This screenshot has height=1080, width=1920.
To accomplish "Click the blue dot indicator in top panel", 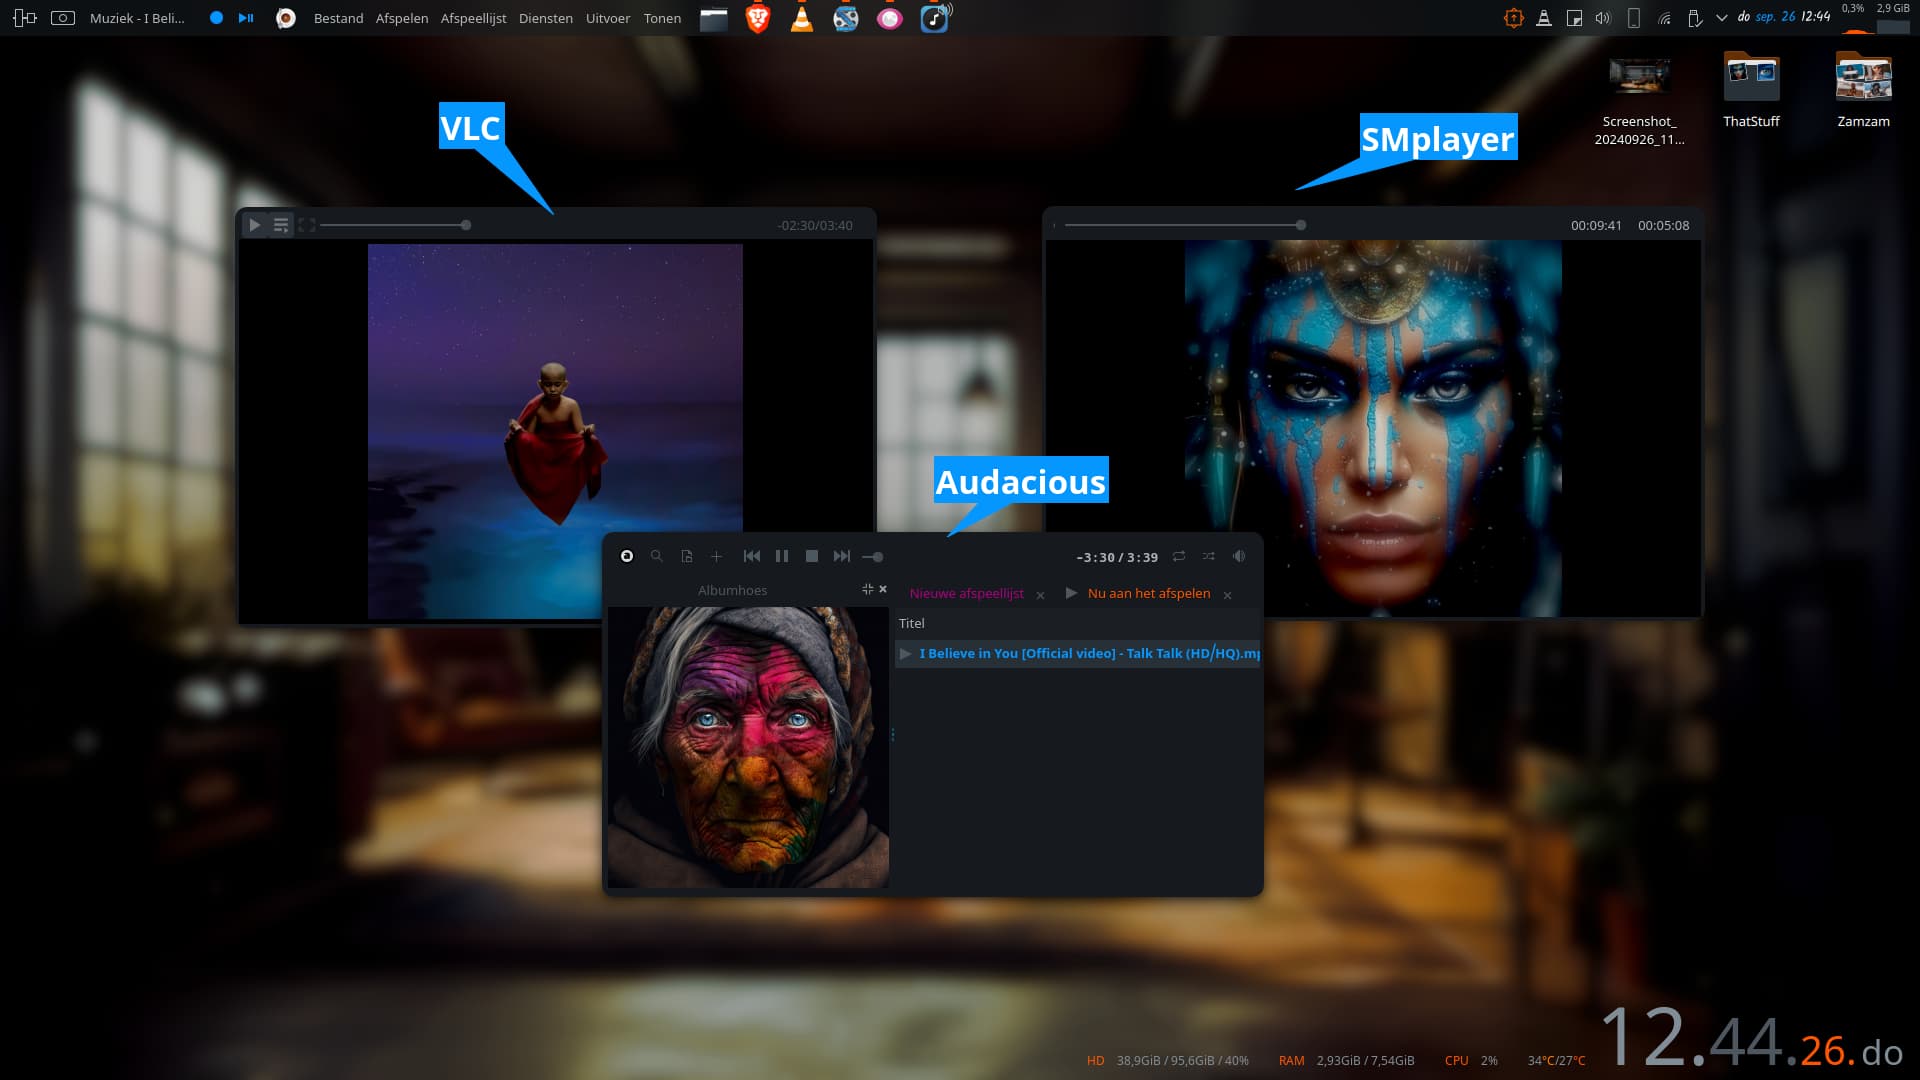I will tap(216, 18).
